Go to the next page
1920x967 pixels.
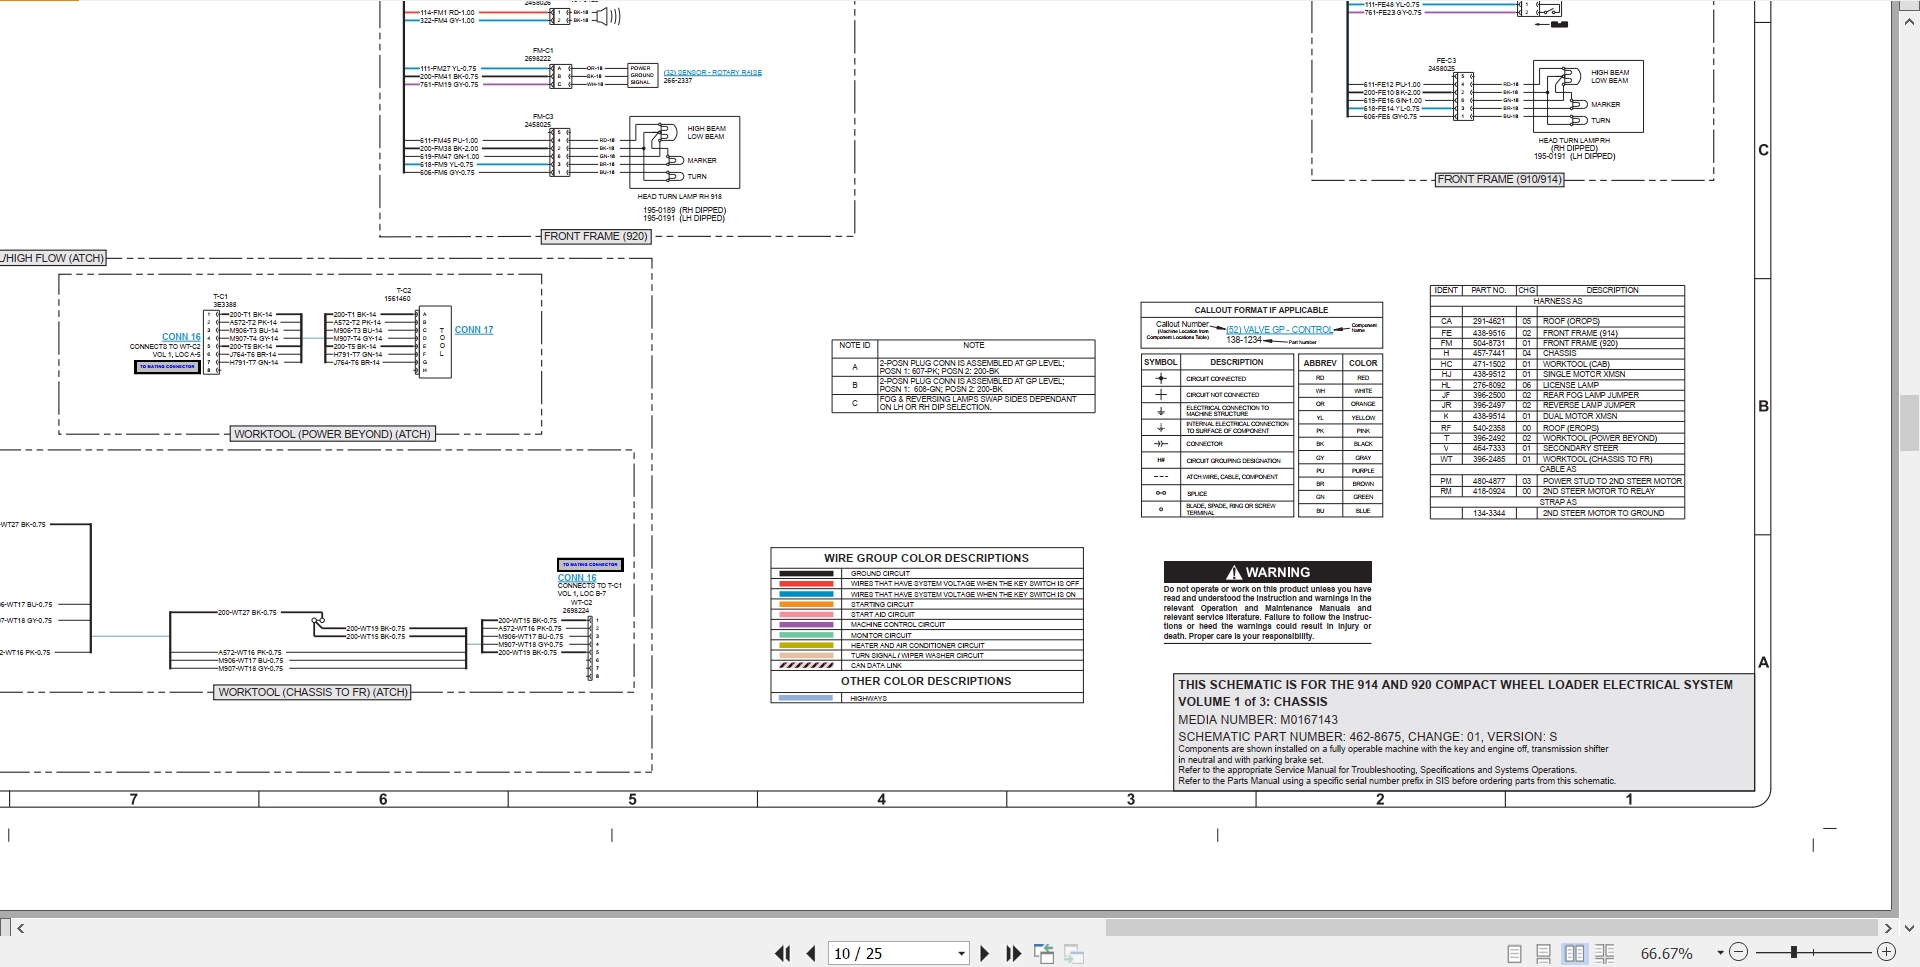coord(984,954)
